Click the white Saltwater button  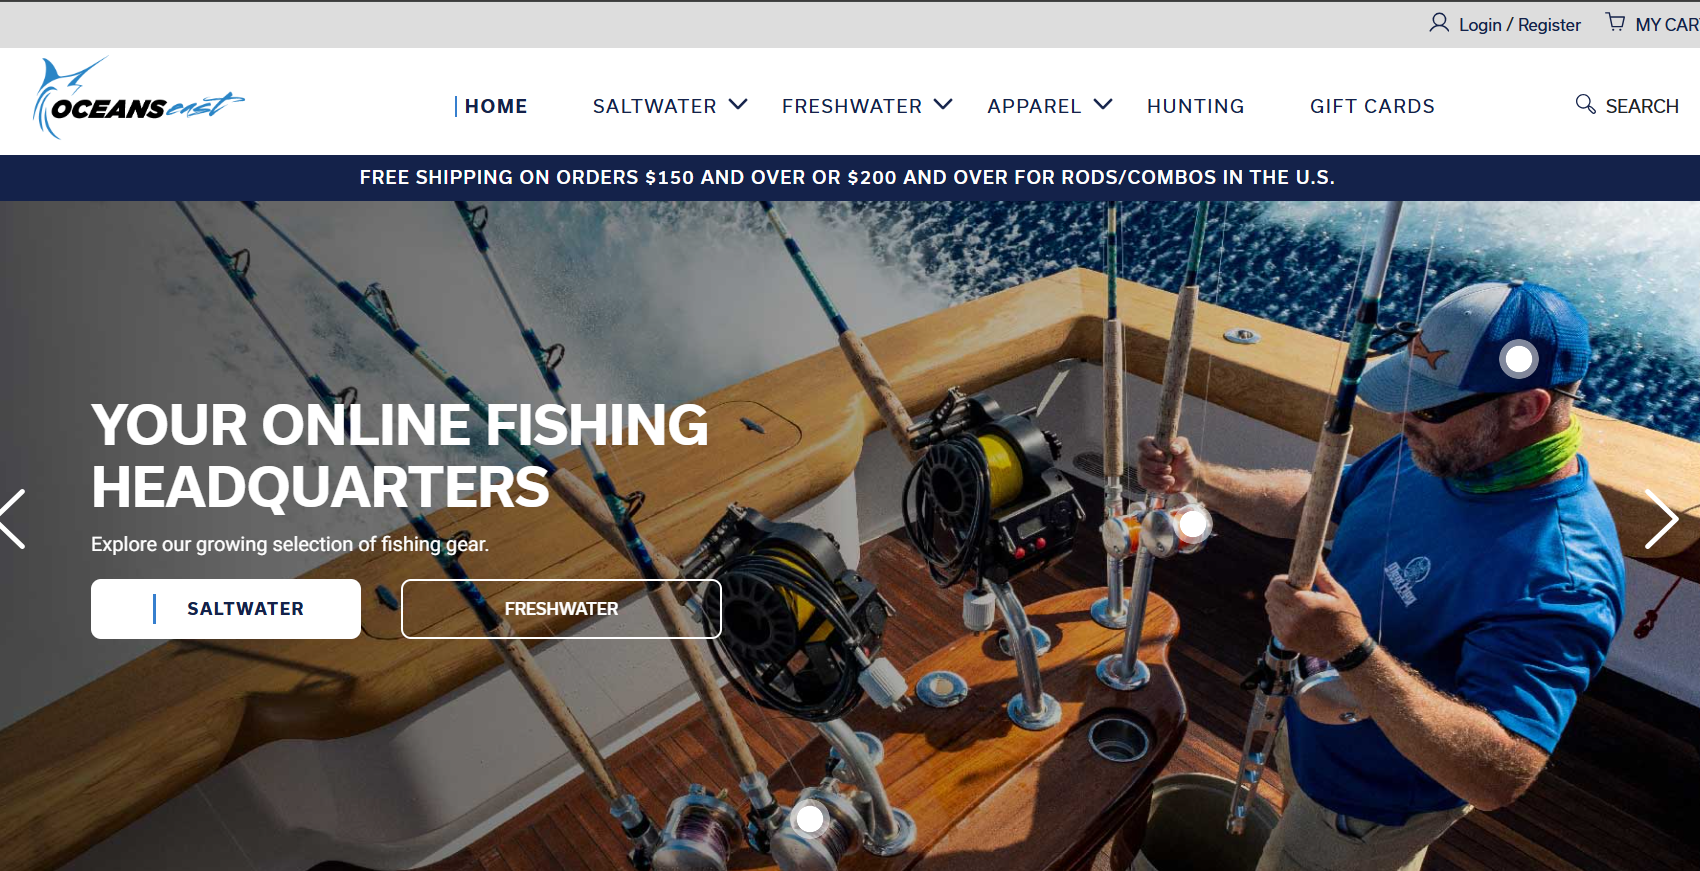[x=226, y=609]
